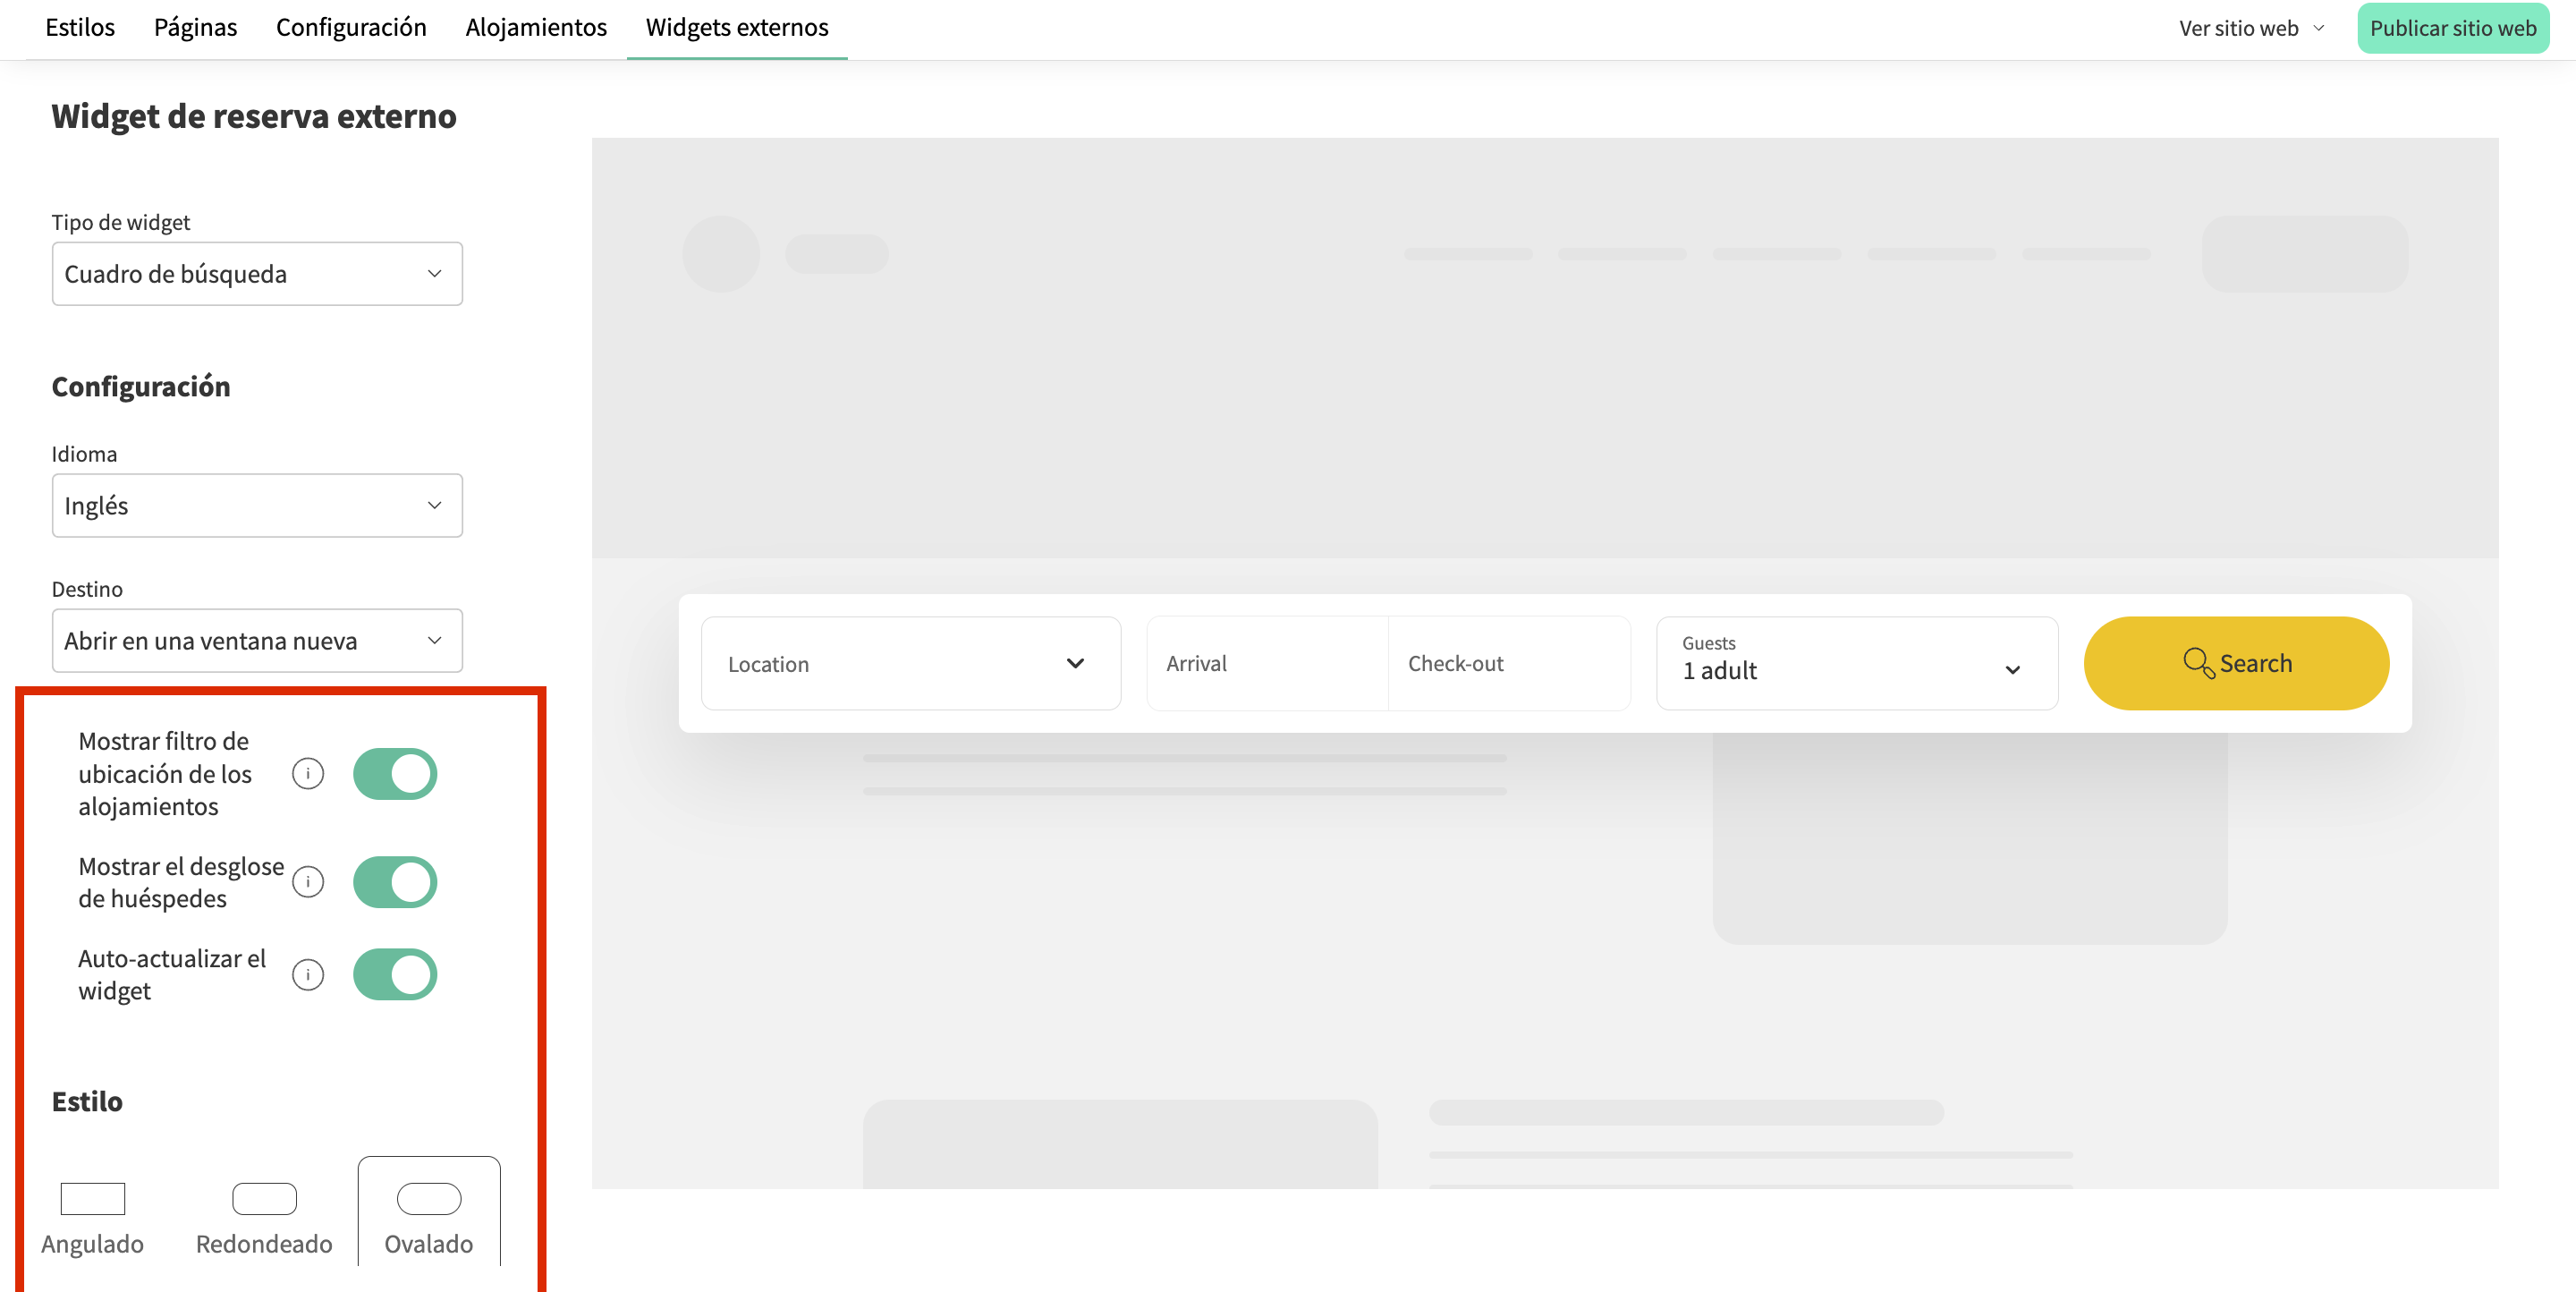Expand the Guests dropdown showing 1 adult

[x=1857, y=664]
